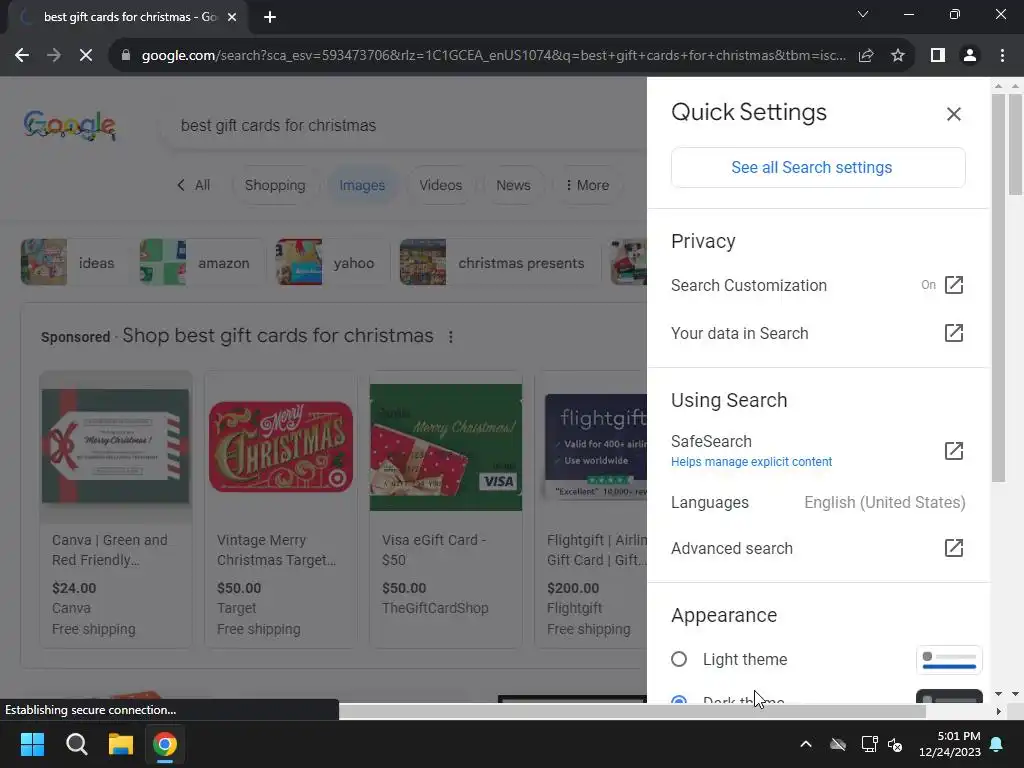Viewport: 1024px width, 768px height.
Task: Switch to the Videos tab
Action: [x=441, y=185]
